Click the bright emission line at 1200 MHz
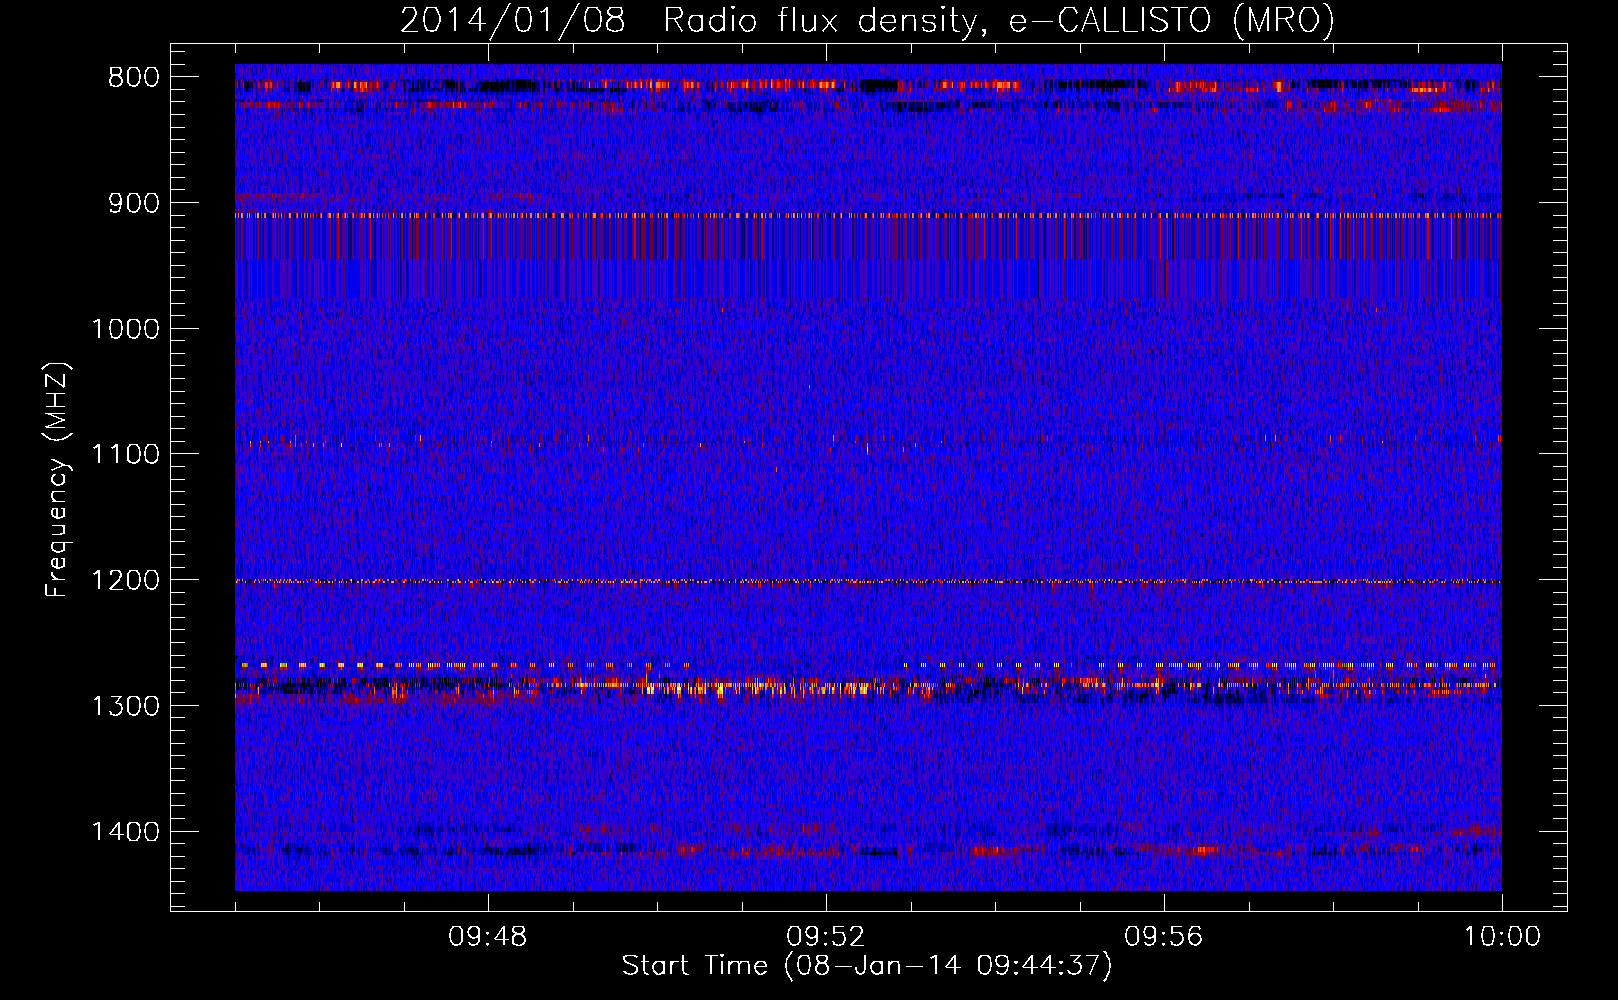Viewport: 1618px width, 1000px height. tap(868, 581)
